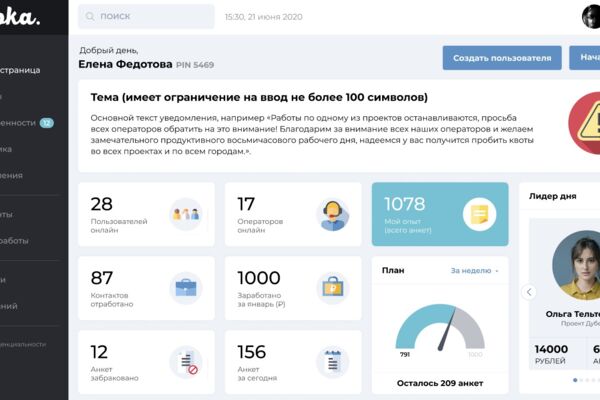Click the operator headset icon
This screenshot has width=600, height=400.
[x=333, y=215]
